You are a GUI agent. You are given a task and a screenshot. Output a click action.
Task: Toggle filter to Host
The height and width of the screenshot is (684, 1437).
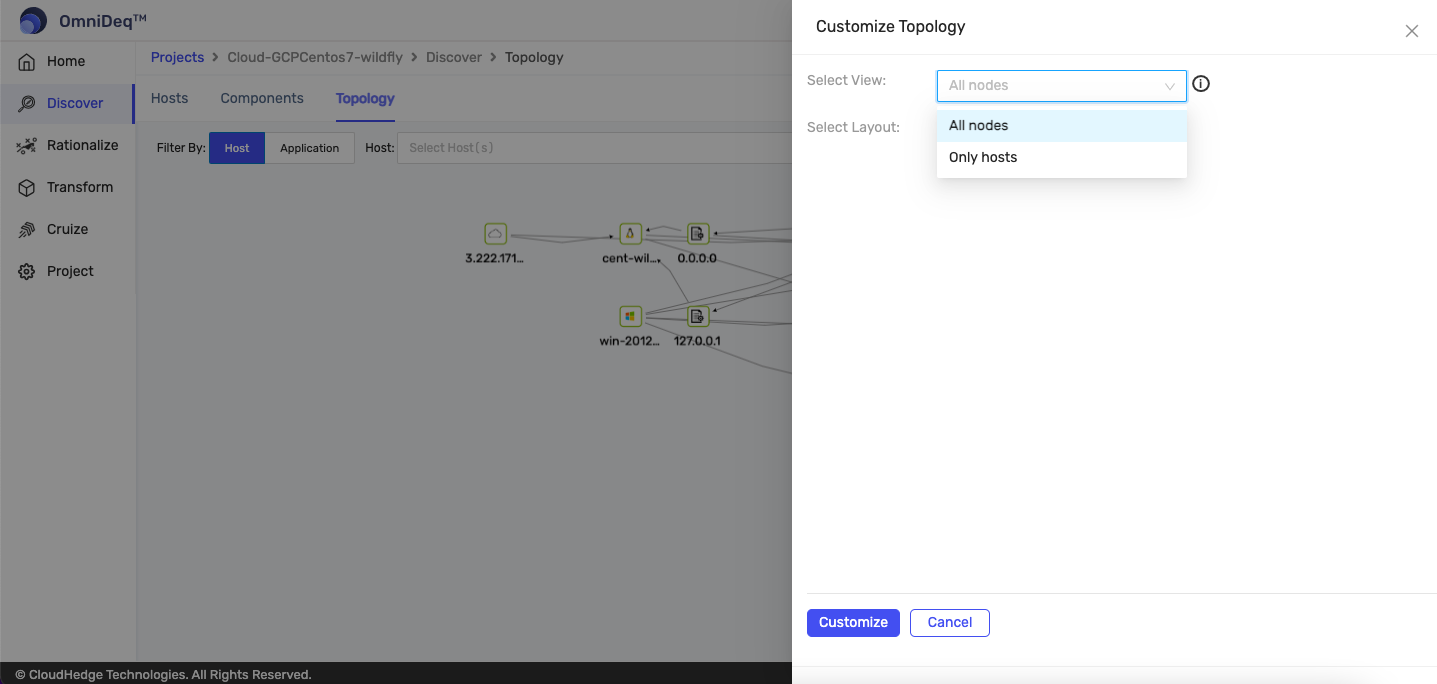tap(237, 148)
